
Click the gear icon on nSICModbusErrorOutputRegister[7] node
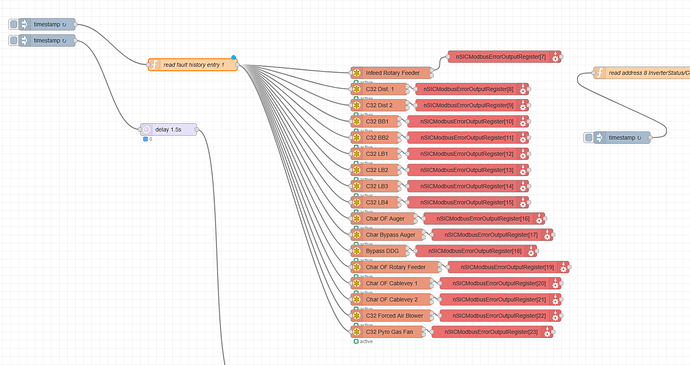pos(556,57)
